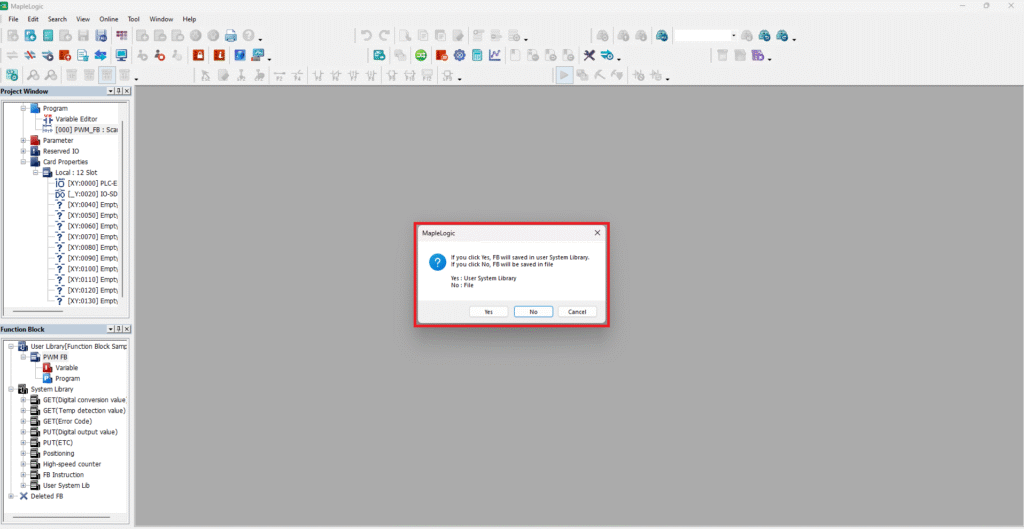Select the User System Lib item

coord(66,485)
